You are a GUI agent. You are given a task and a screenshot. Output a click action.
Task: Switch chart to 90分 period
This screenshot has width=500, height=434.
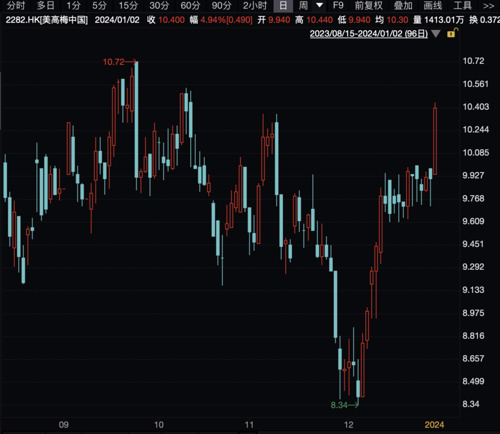tap(221, 6)
